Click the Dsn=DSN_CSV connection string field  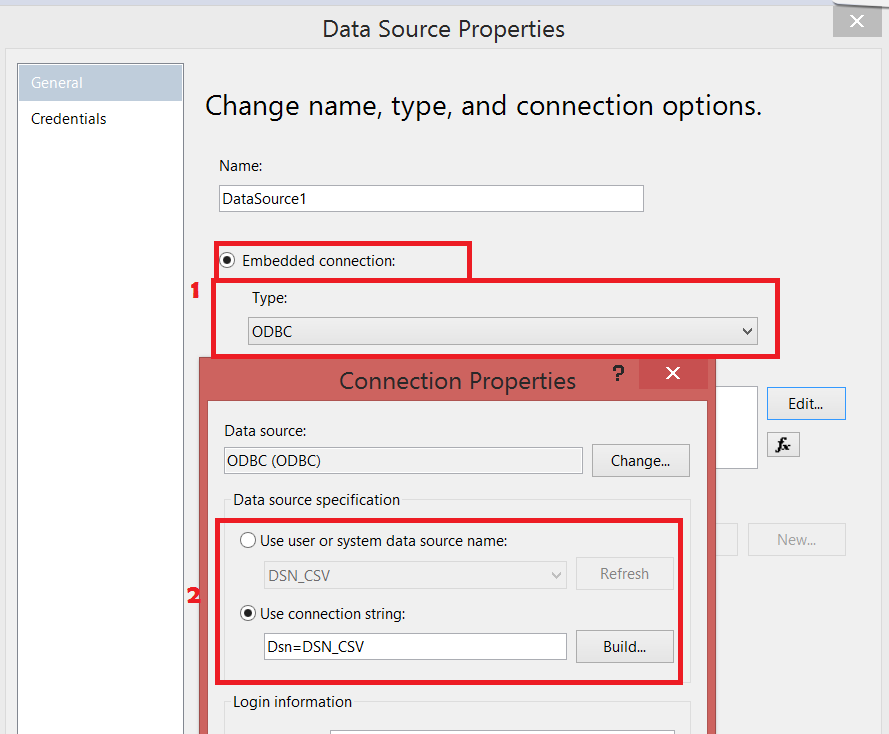[415, 647]
